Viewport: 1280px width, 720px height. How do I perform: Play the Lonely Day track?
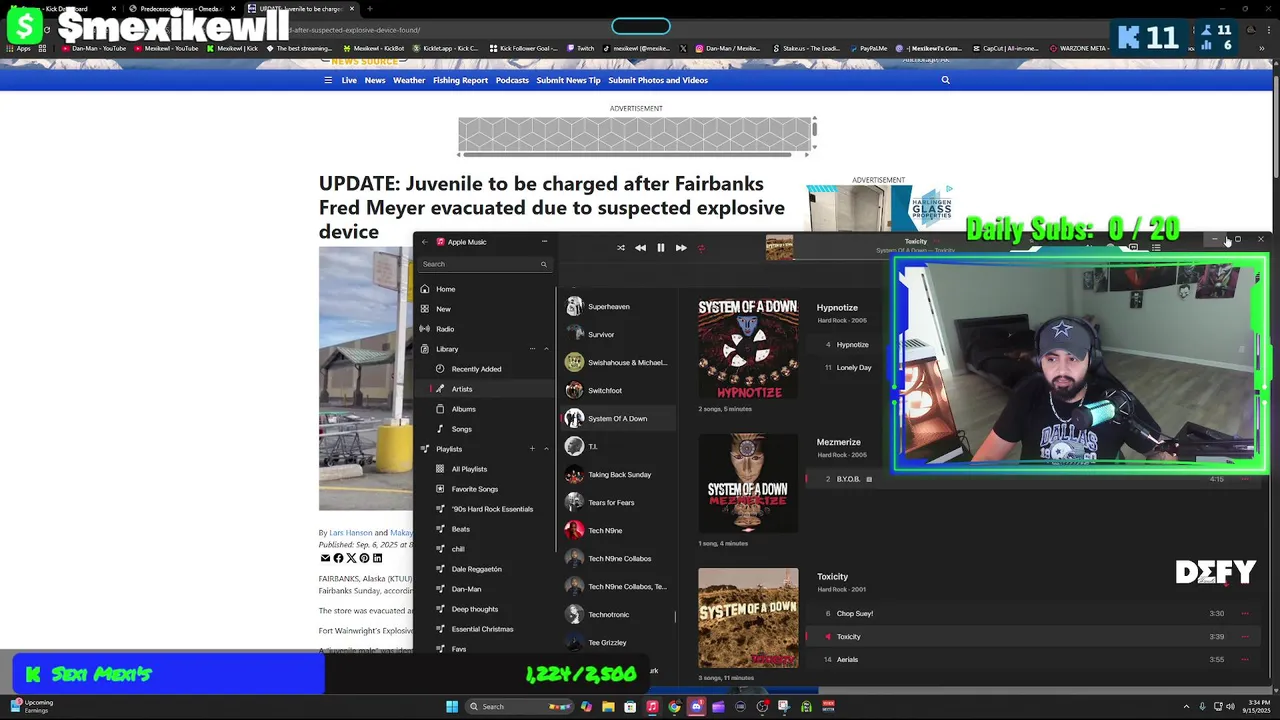pos(852,368)
